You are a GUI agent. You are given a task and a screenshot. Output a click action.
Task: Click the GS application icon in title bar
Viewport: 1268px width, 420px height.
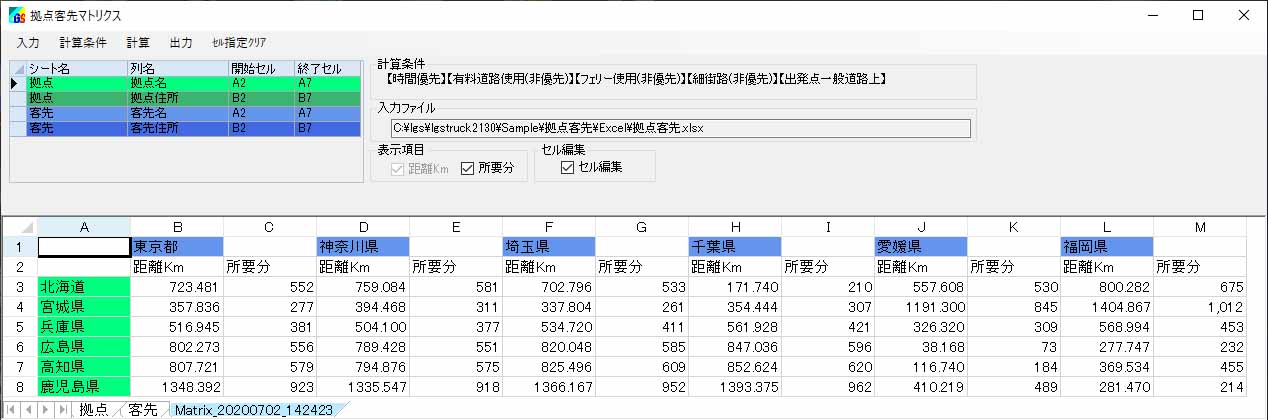(x=15, y=15)
